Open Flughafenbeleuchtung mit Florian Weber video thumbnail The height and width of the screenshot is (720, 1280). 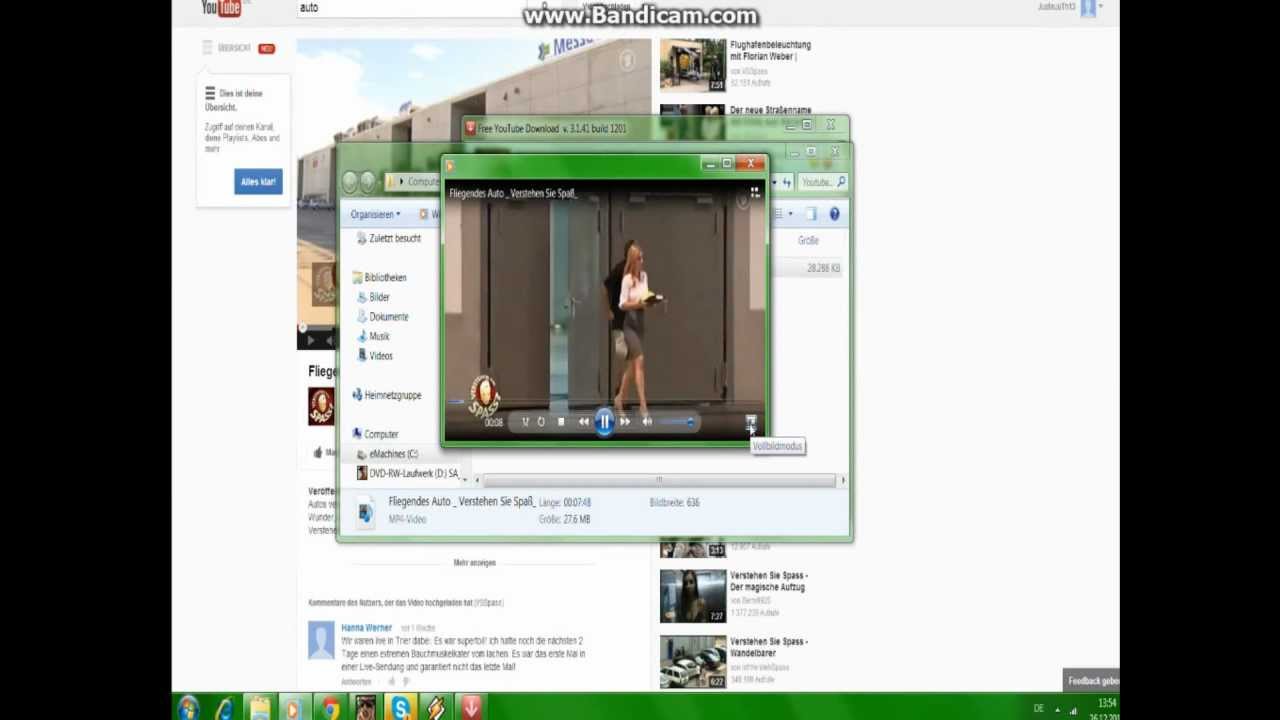point(693,65)
